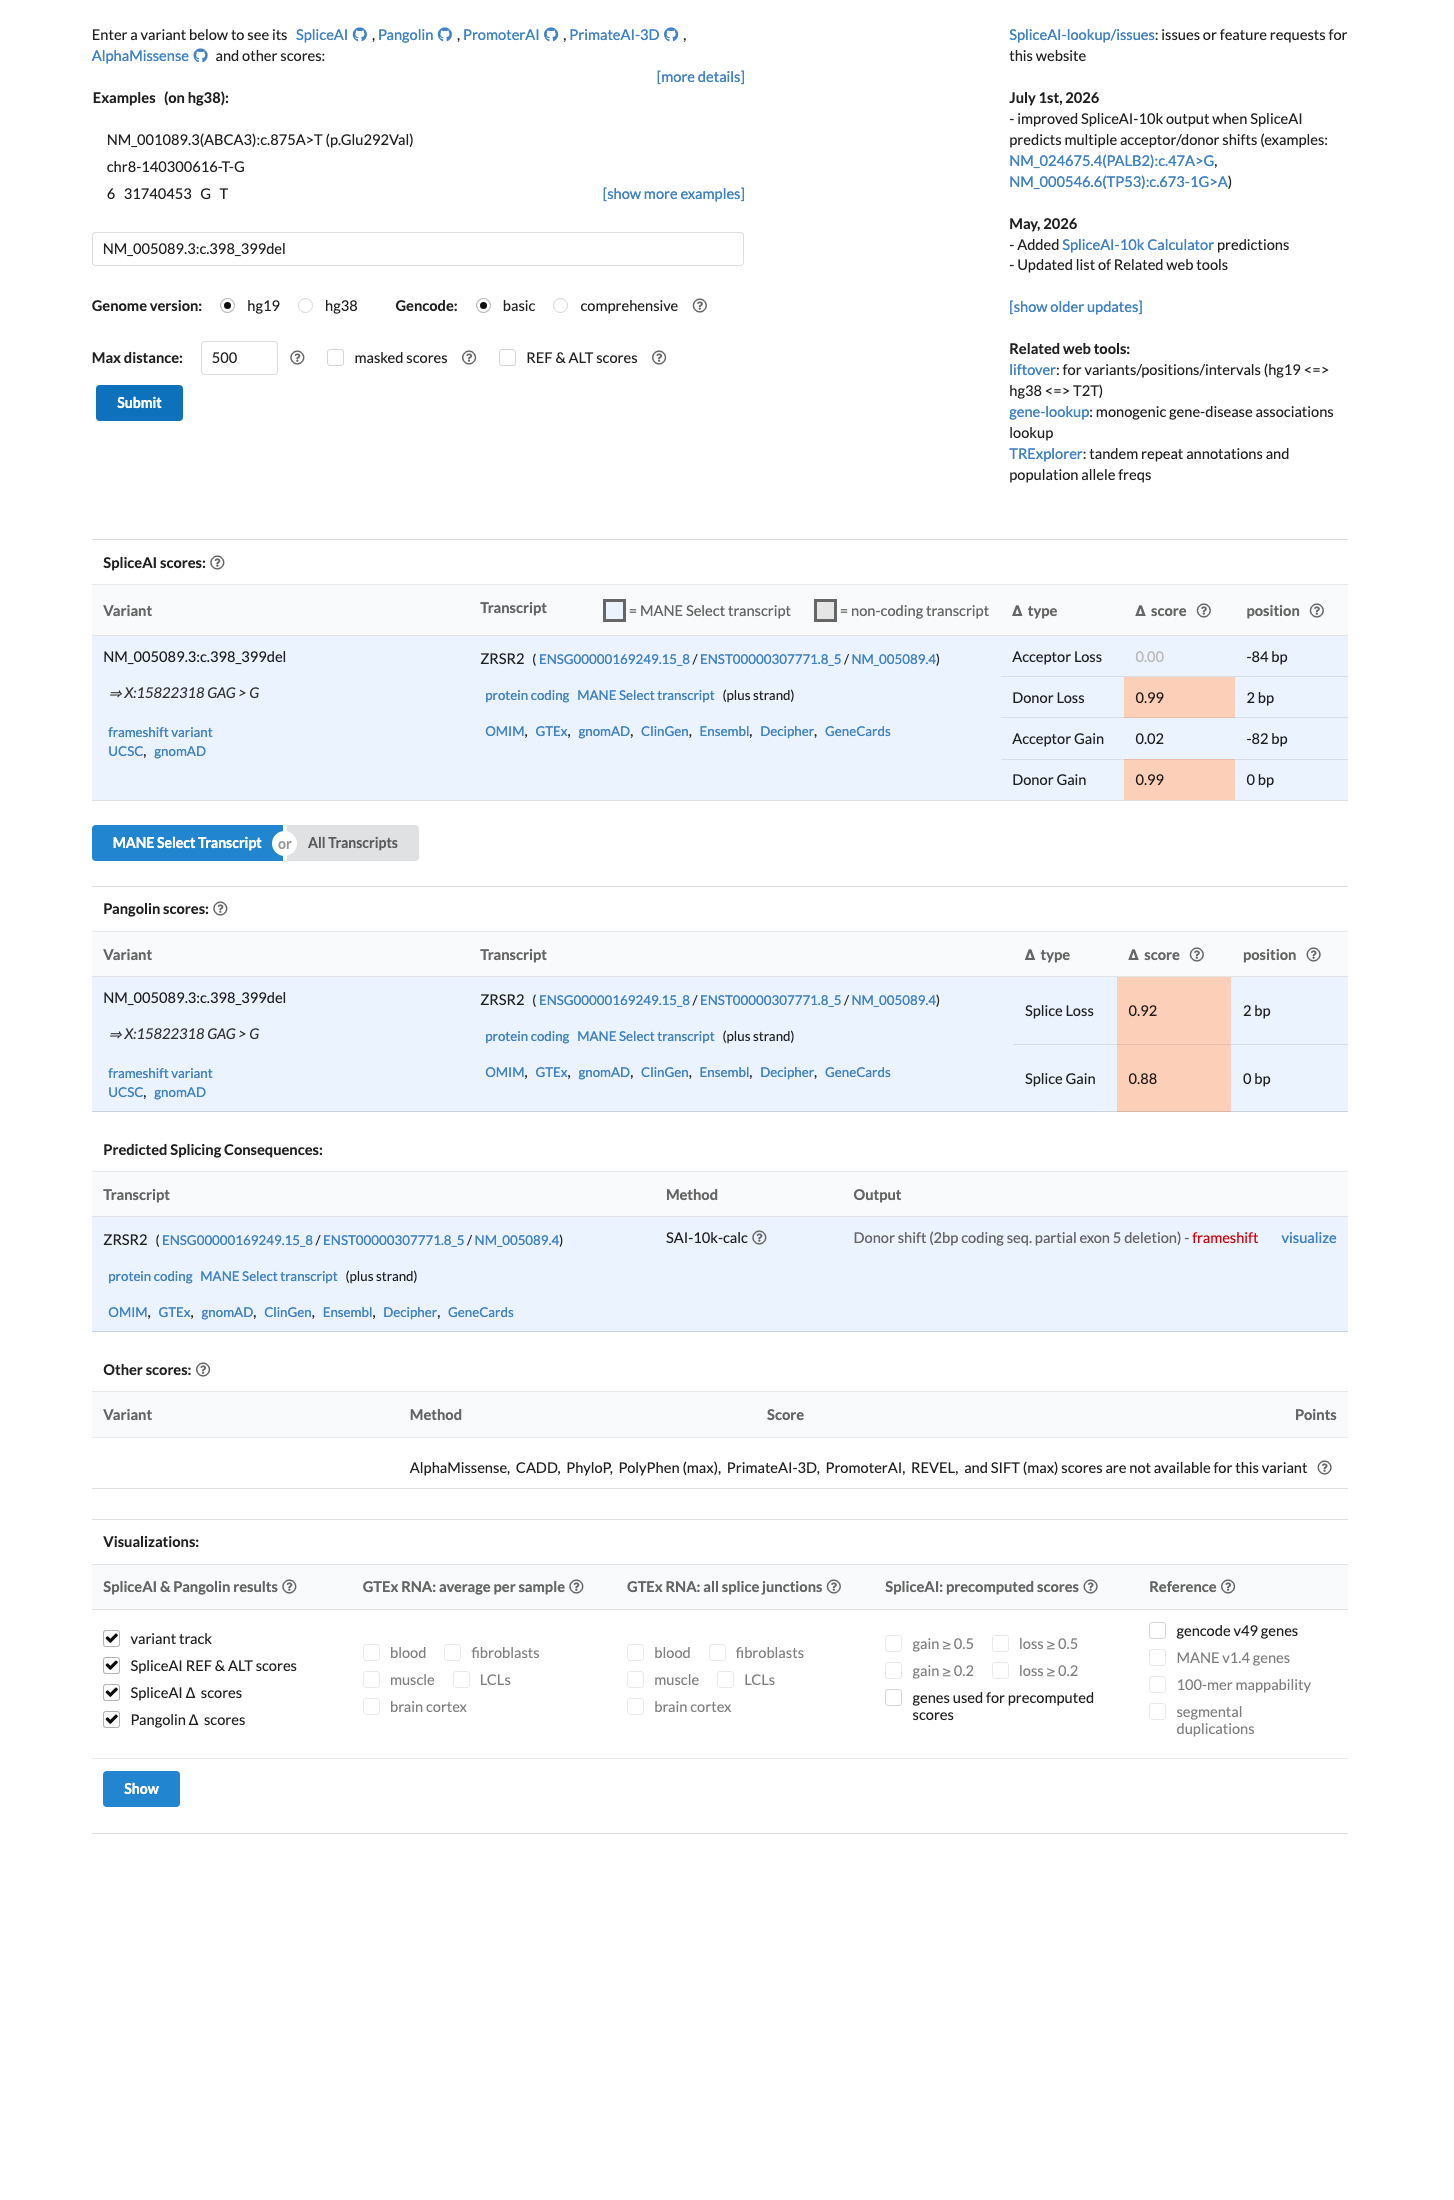Click Max distance input field

[x=239, y=358]
